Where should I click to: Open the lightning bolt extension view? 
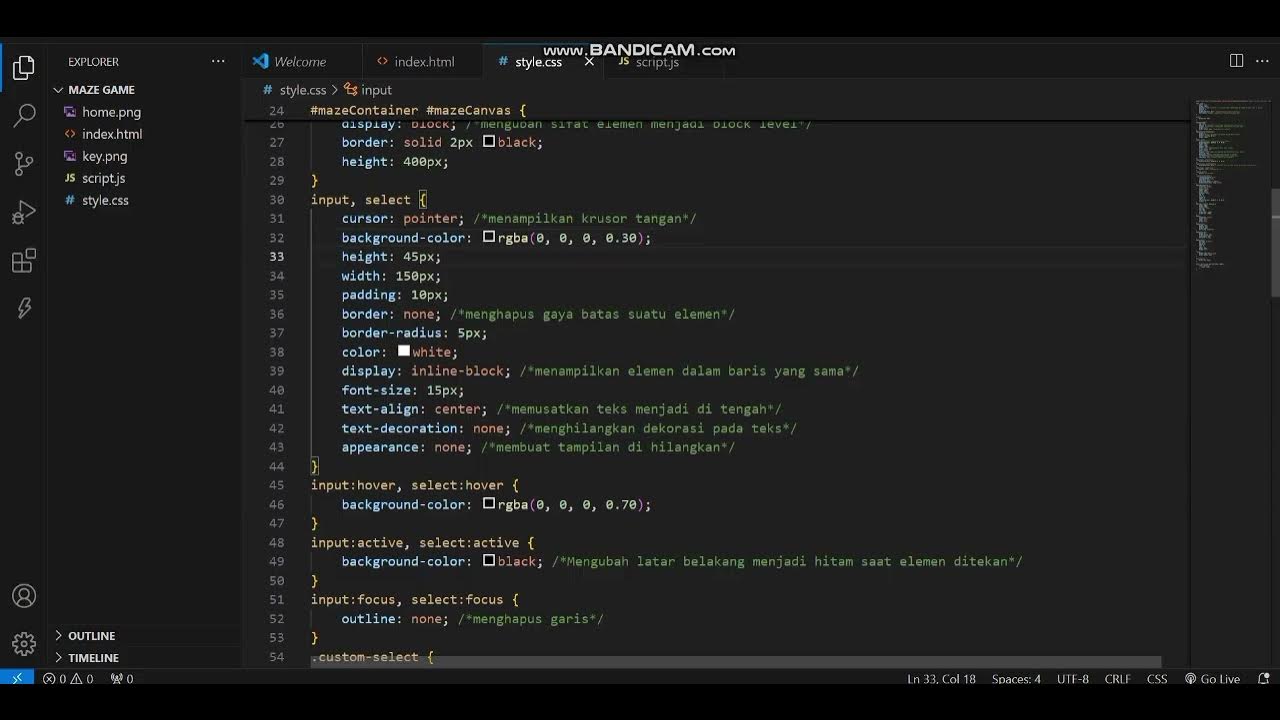tap(24, 309)
